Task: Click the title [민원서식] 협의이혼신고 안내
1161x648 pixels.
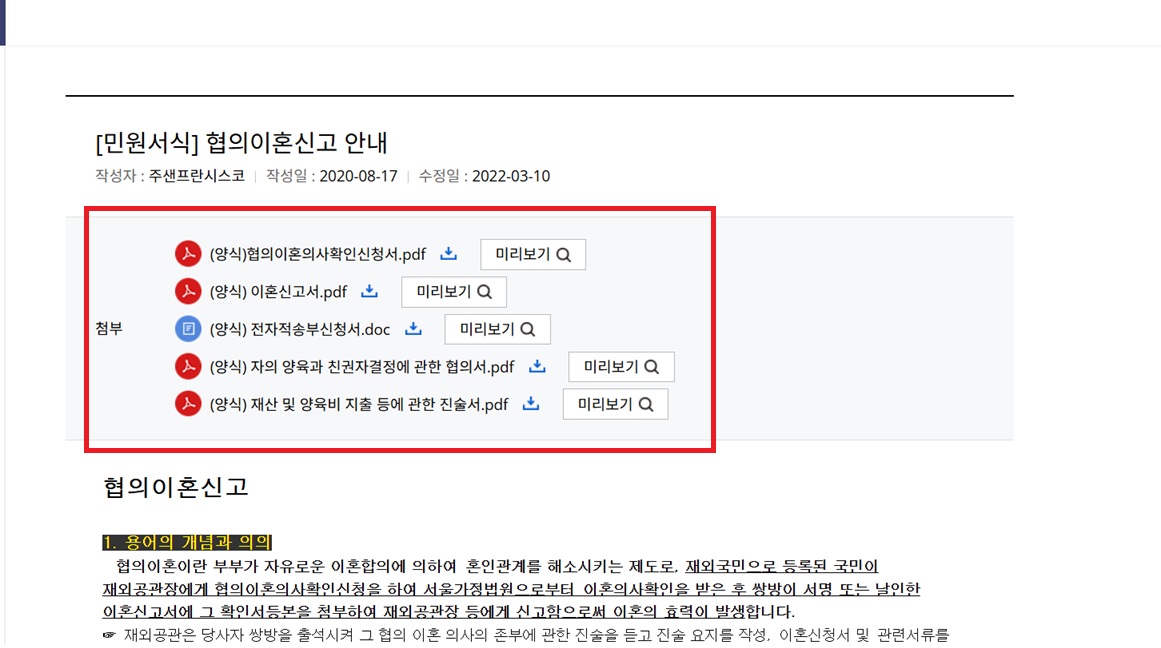Action: (x=241, y=142)
